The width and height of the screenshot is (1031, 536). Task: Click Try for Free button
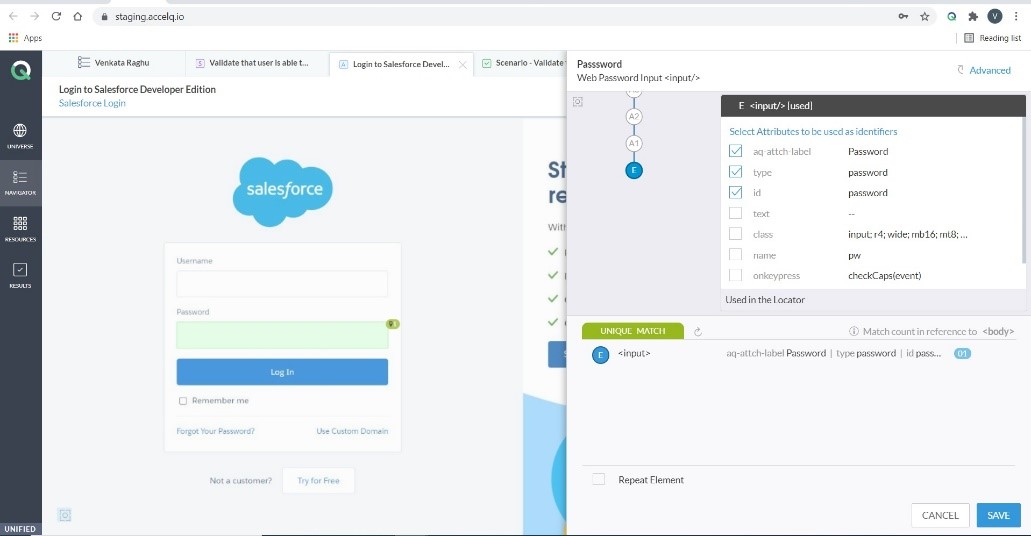coord(318,480)
